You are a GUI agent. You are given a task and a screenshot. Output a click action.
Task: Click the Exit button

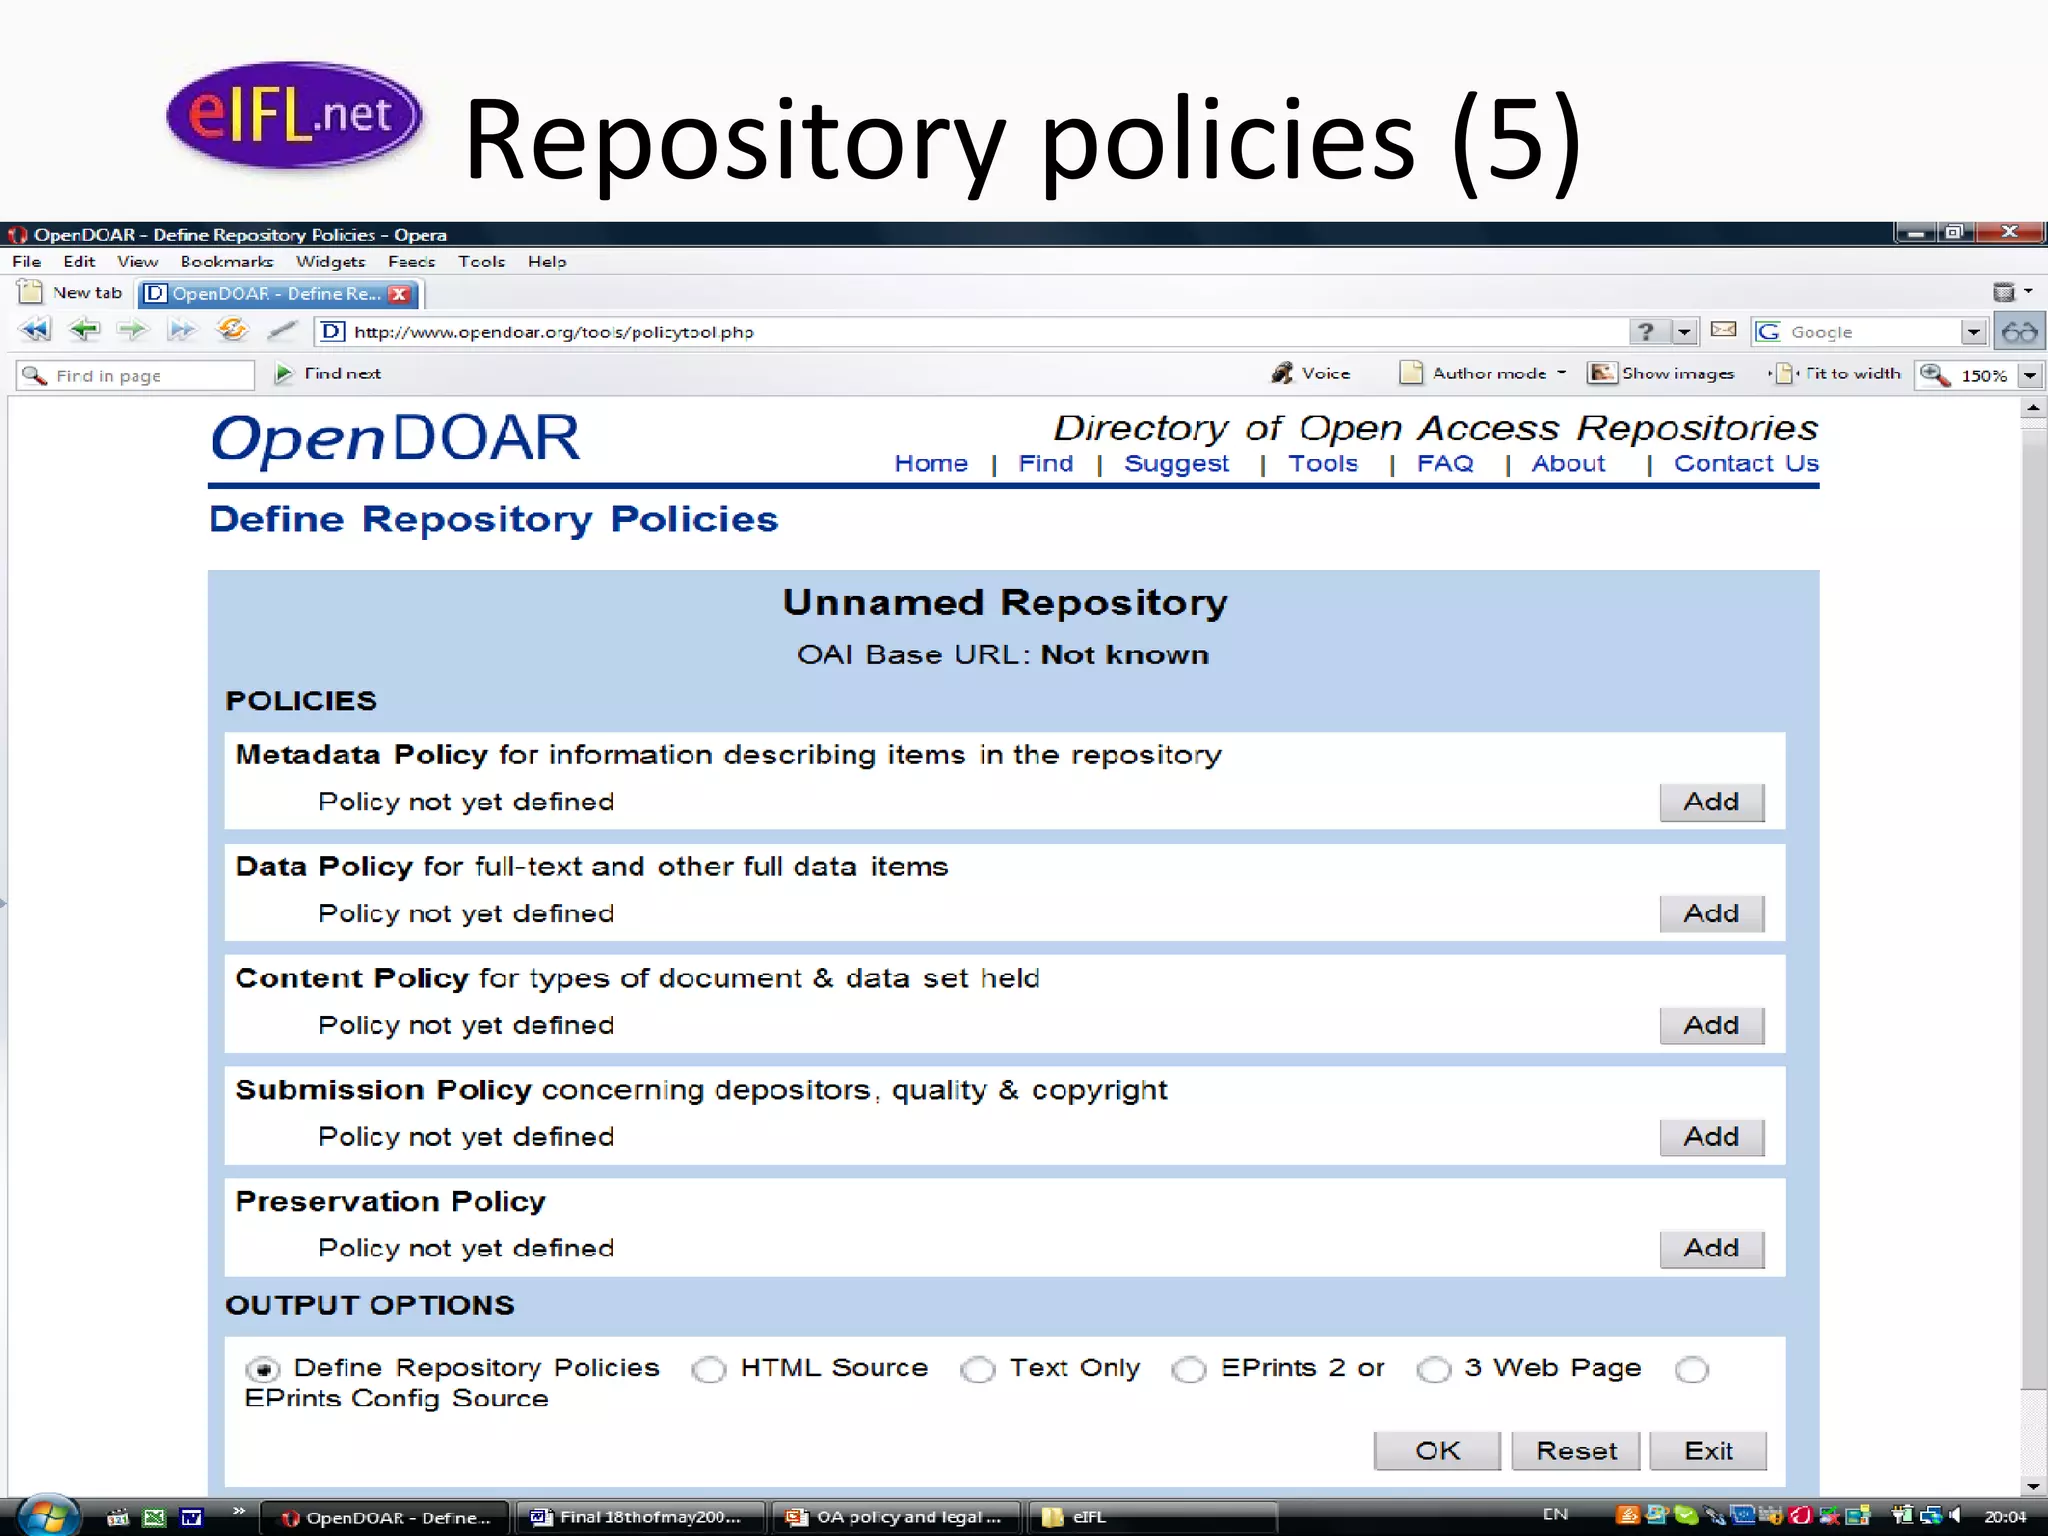pos(1708,1451)
